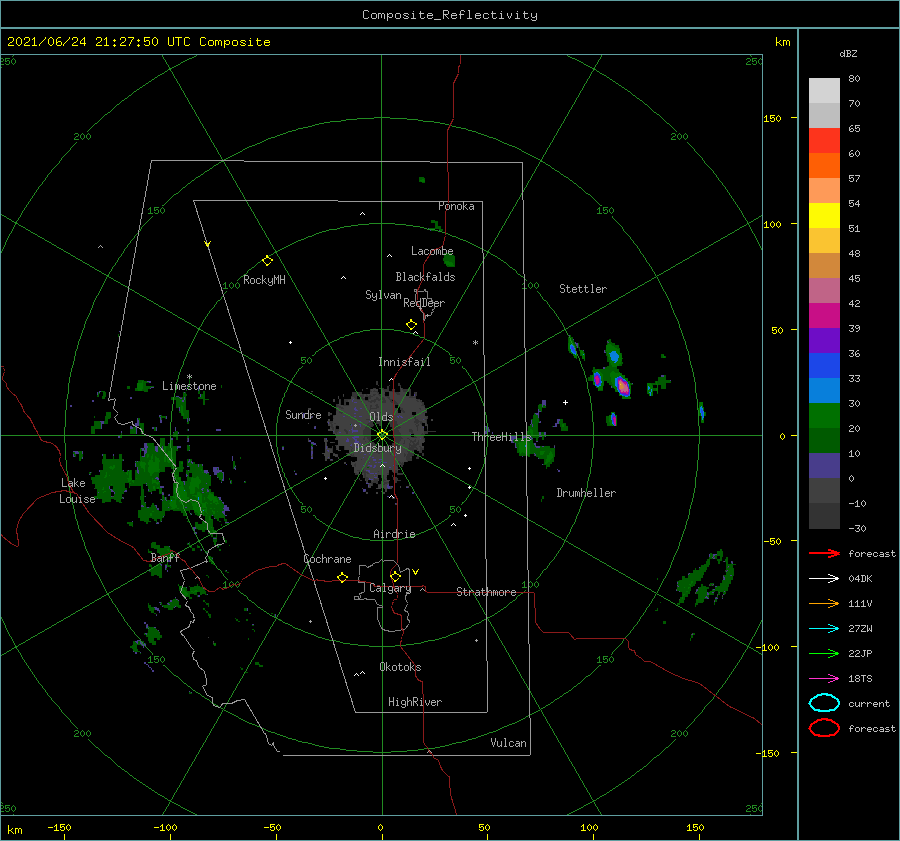Image resolution: width=900 pixels, height=841 pixels.
Task: Click the Calgary city label
Action: [x=390, y=588]
